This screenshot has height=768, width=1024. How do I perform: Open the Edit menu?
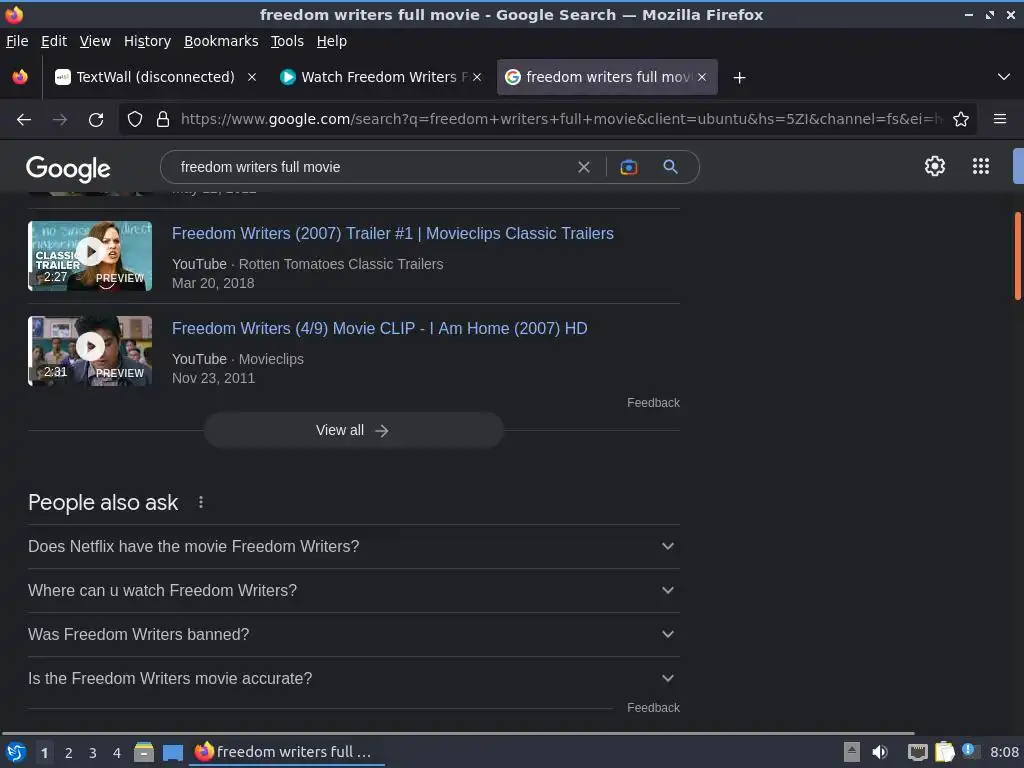click(x=54, y=41)
